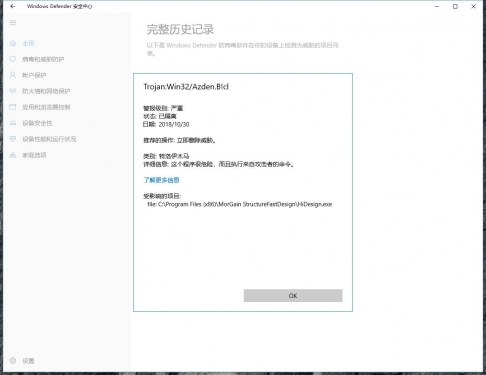Click the Home (主页) house icon
This screenshot has width=486, height=375.
[x=13, y=43]
